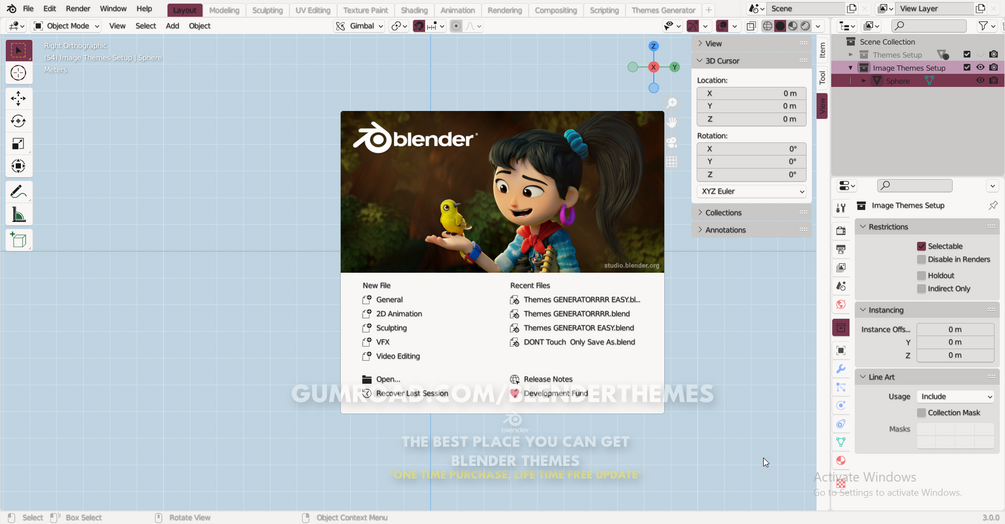Open the Object Mode dropdown
Viewport: 1005px width, 524px height.
click(67, 26)
